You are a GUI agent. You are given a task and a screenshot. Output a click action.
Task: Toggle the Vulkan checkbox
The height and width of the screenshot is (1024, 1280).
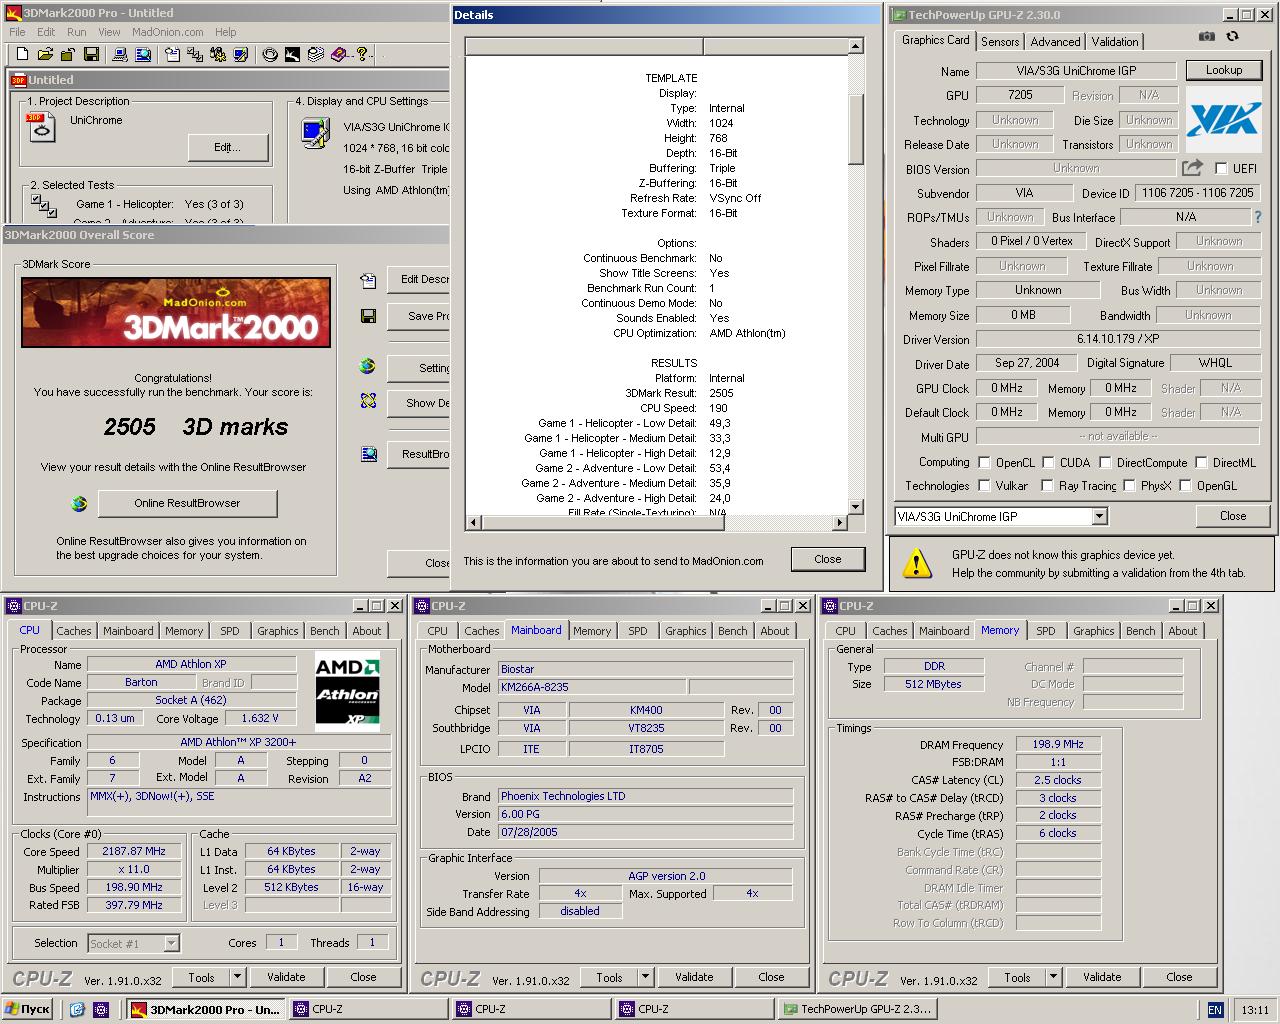tap(984, 485)
